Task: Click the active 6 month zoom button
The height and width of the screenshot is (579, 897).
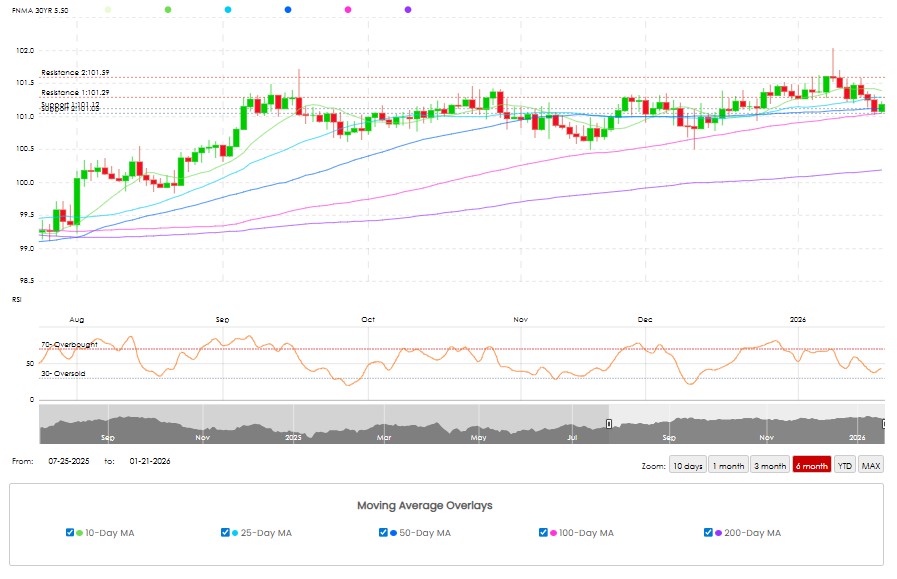Action: pyautogui.click(x=812, y=466)
